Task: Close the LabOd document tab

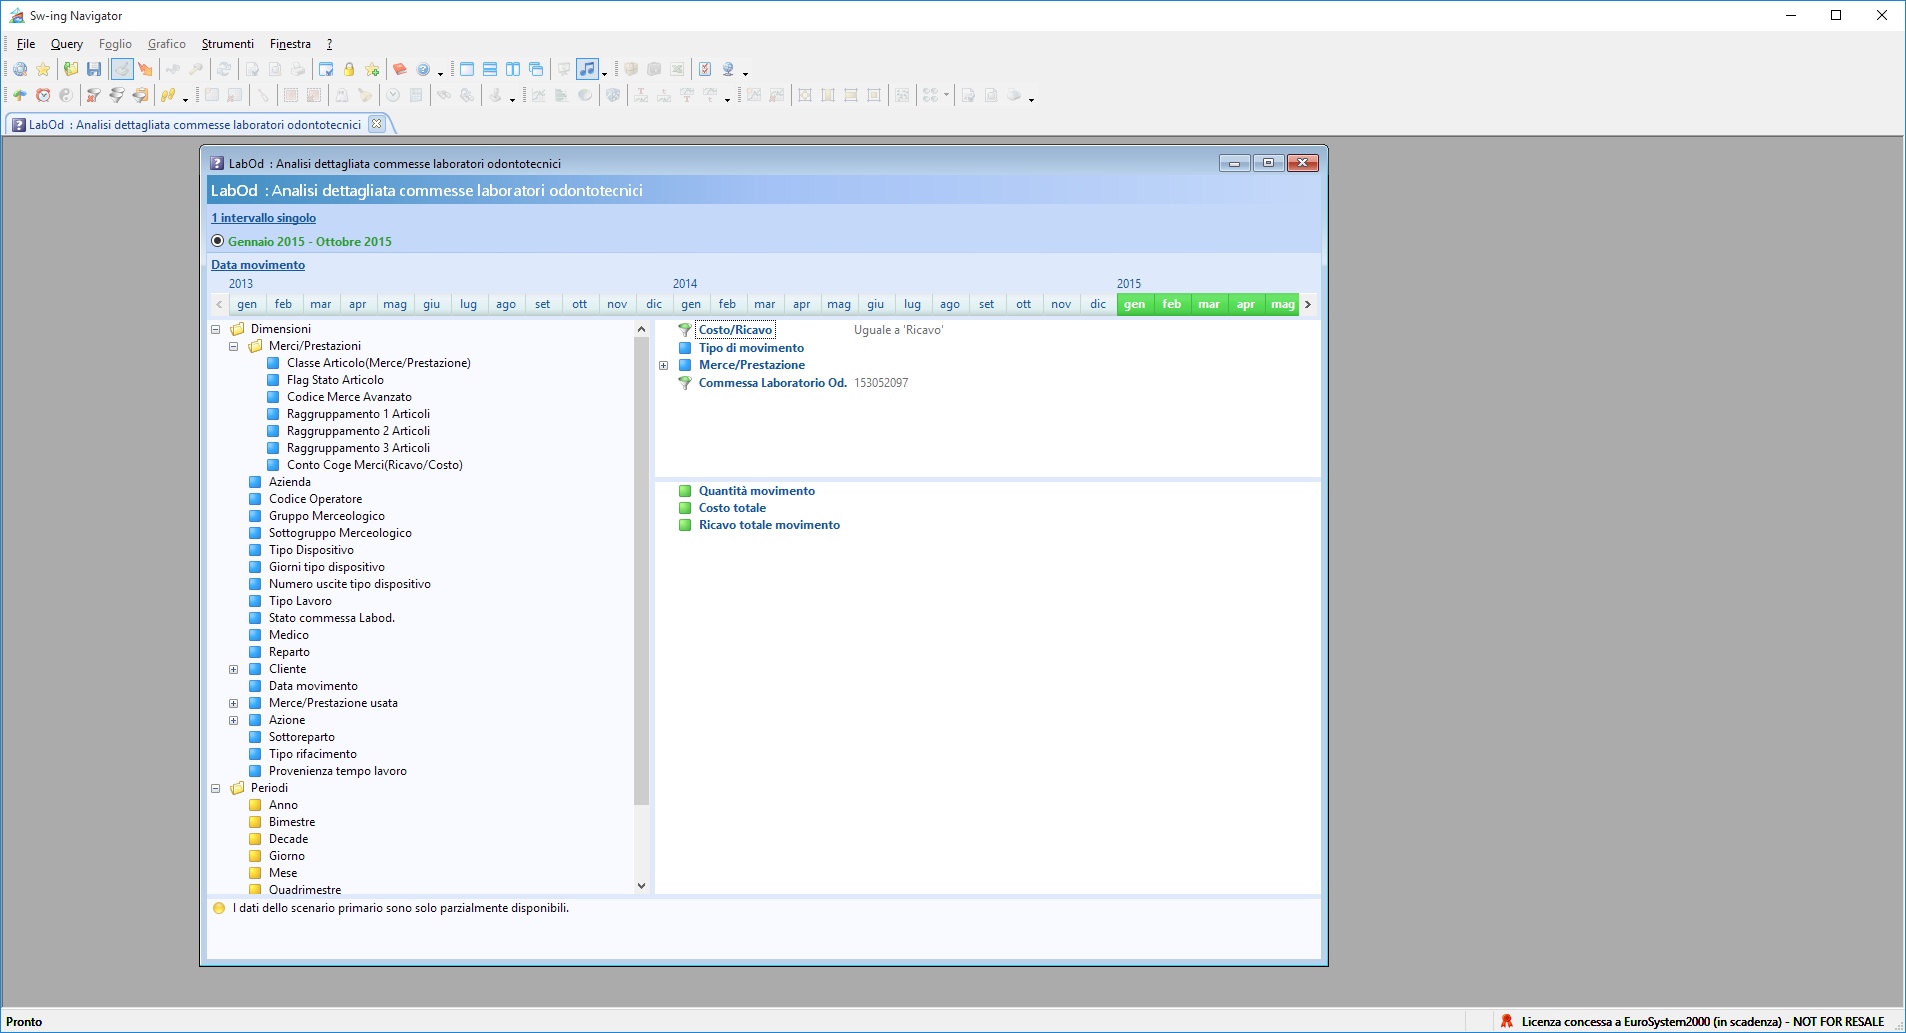Action: click(376, 124)
